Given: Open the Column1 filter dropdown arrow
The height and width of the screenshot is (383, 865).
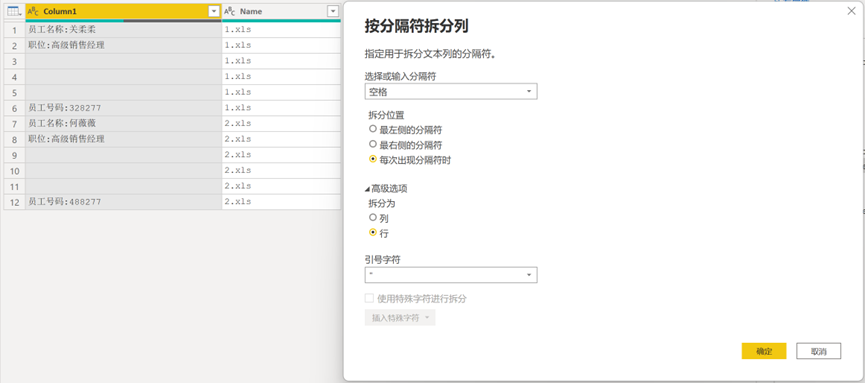Looking at the screenshot, I should coord(214,12).
